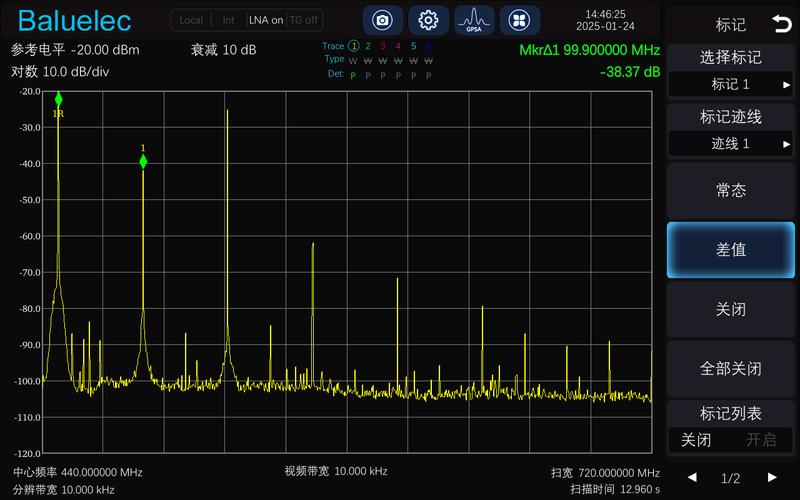Screen dimensions: 800x500
Task: Click the Baluelec logo
Action: (x=74, y=21)
